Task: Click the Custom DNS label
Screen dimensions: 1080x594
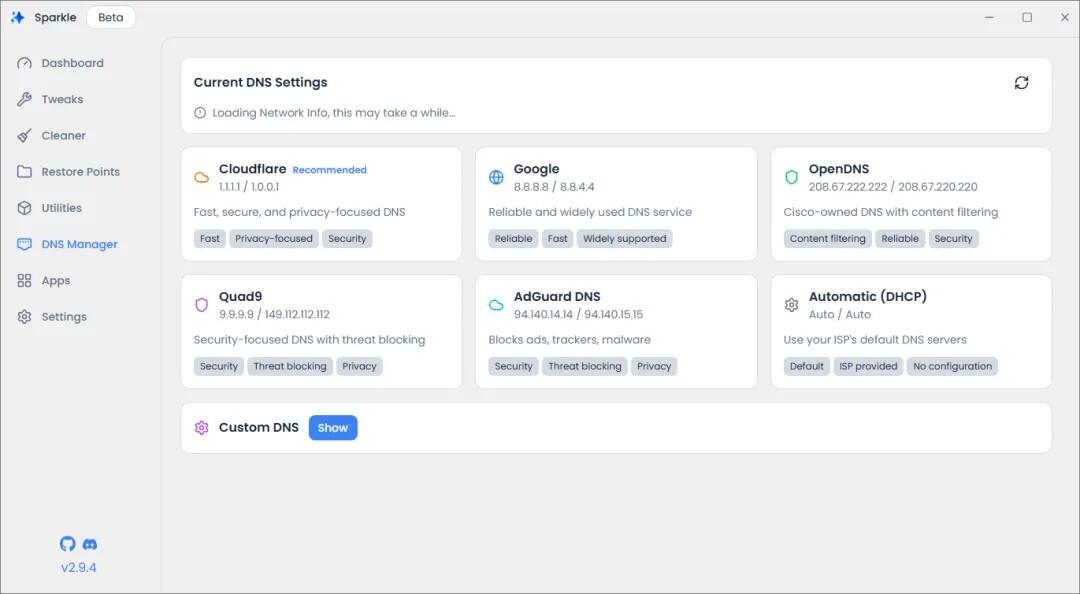Action: click(259, 427)
